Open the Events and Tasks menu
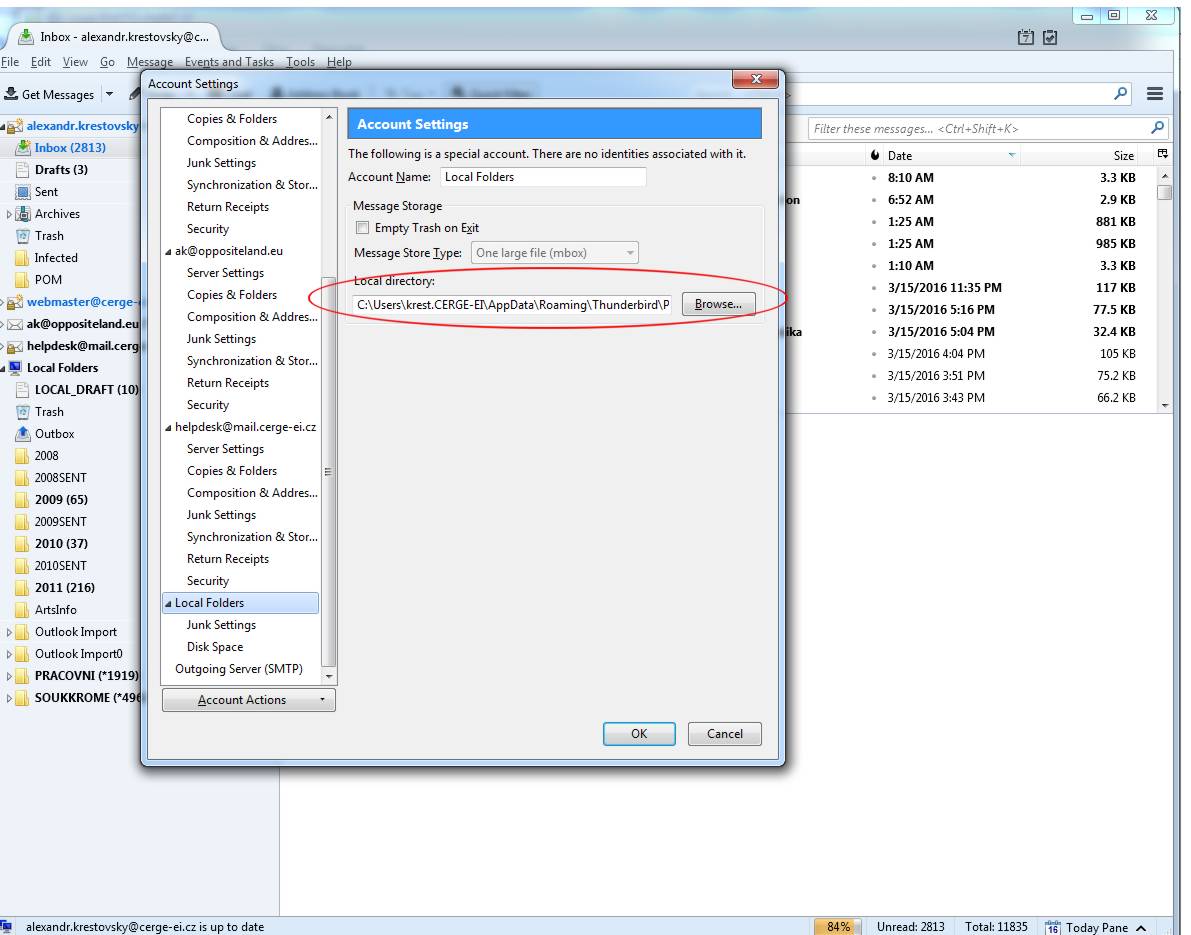 tap(229, 62)
